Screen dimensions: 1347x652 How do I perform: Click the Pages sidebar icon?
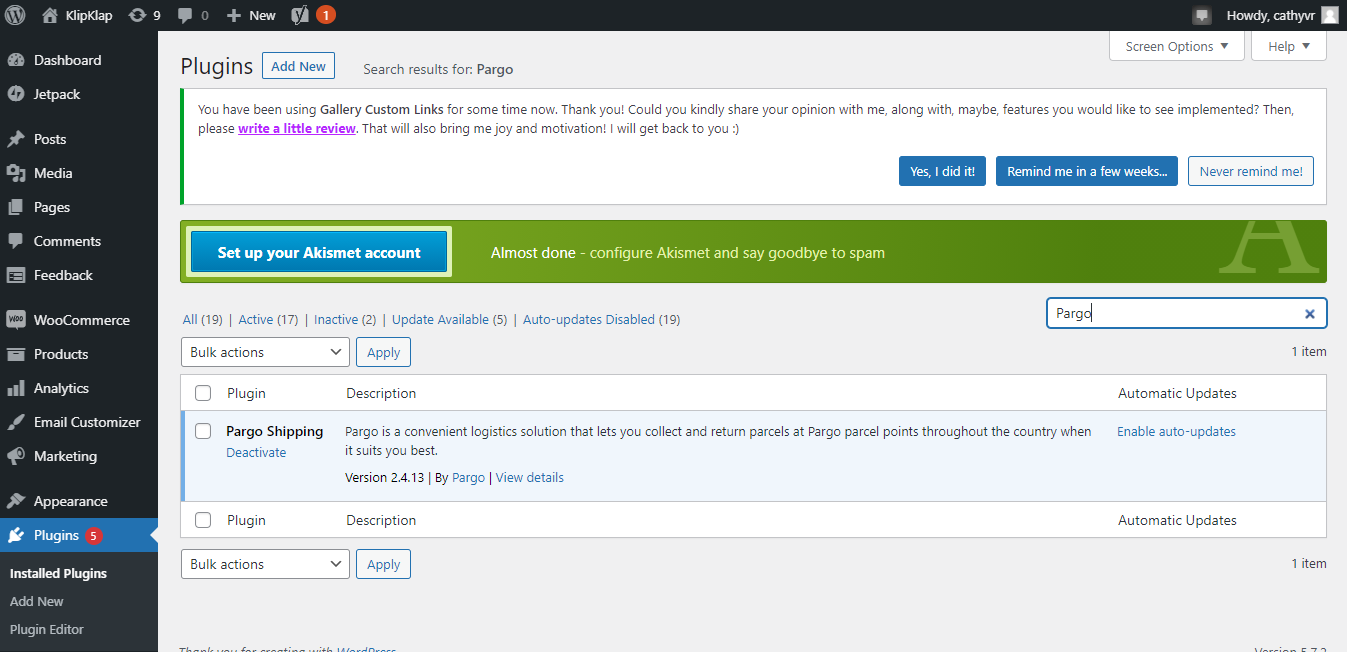point(16,207)
